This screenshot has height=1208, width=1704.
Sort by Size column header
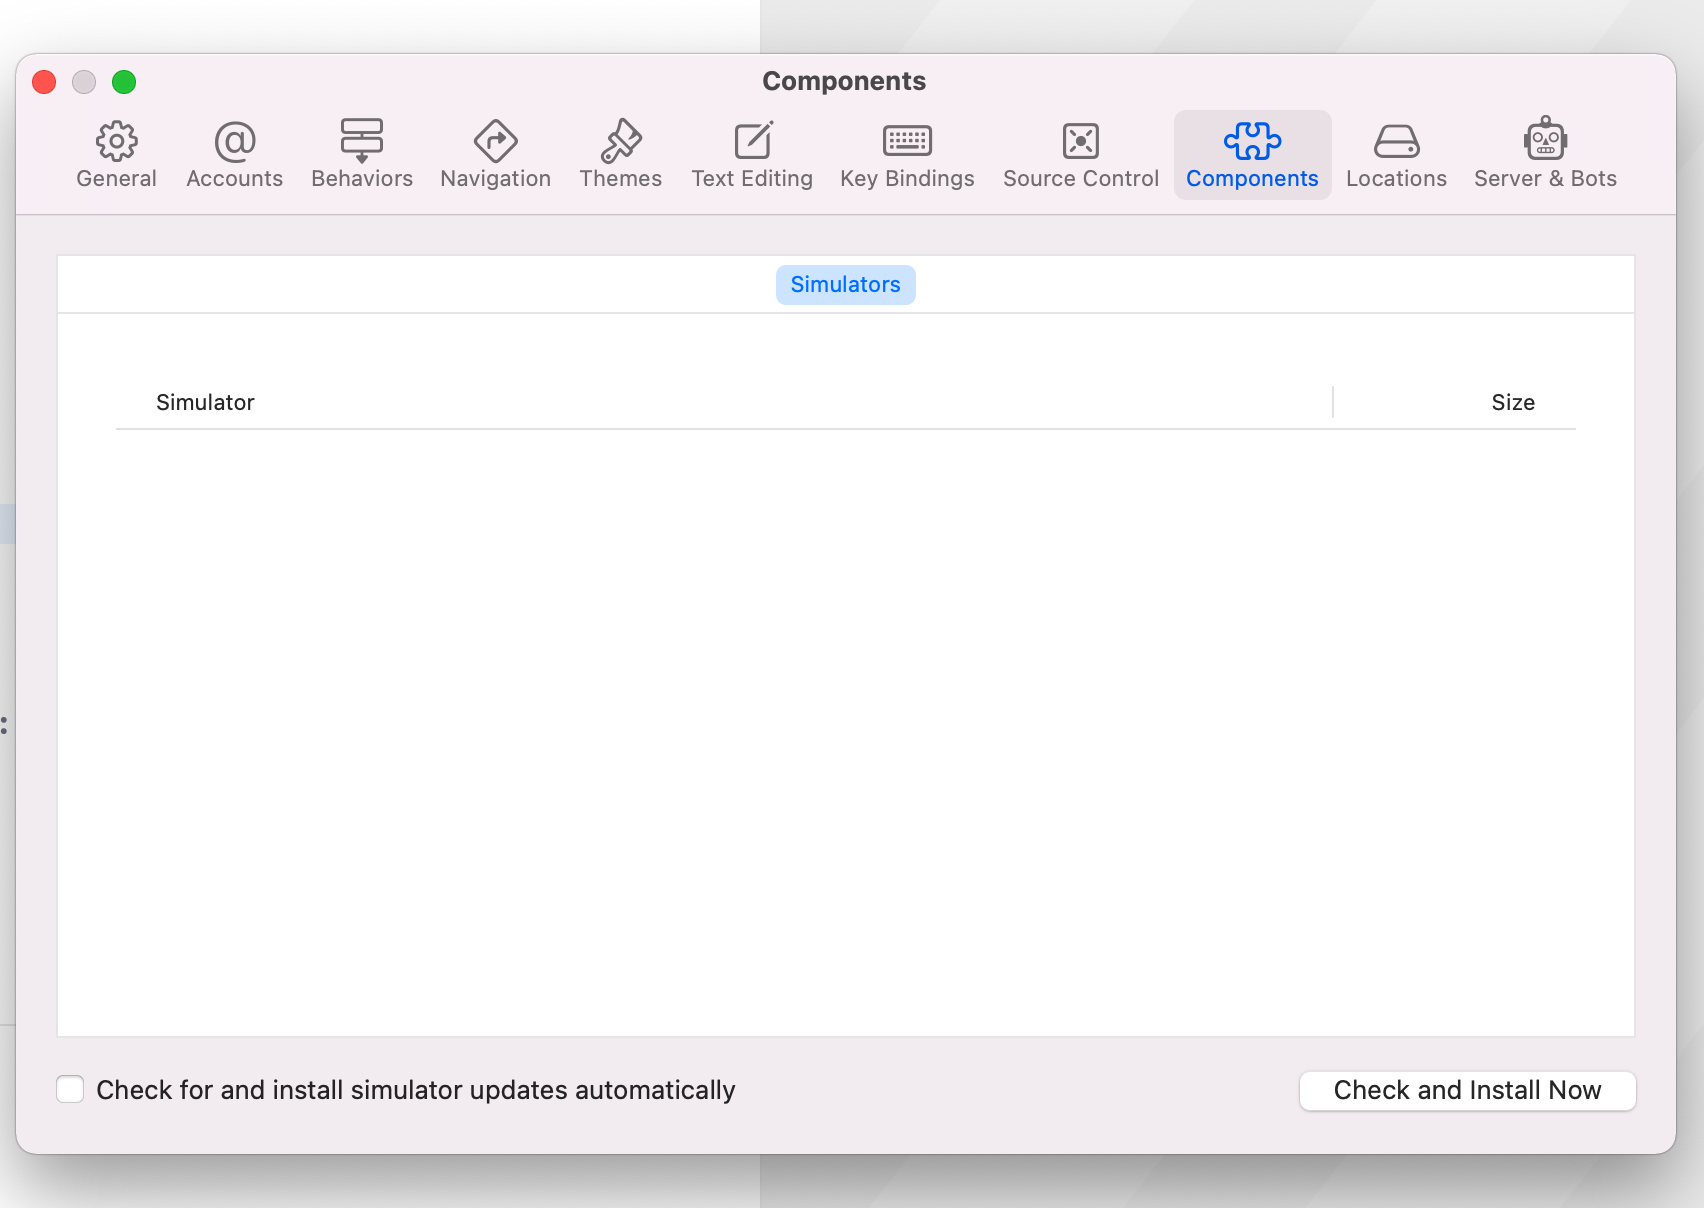(1512, 402)
